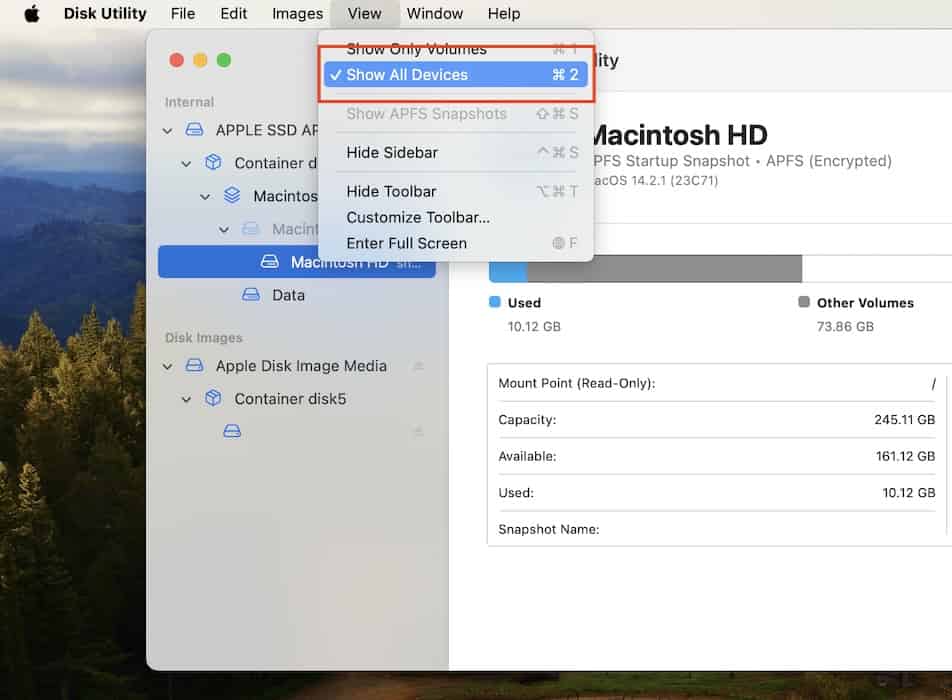This screenshot has width=952, height=700.
Task: Select Customize Toolbar… from the View menu
Action: [418, 217]
